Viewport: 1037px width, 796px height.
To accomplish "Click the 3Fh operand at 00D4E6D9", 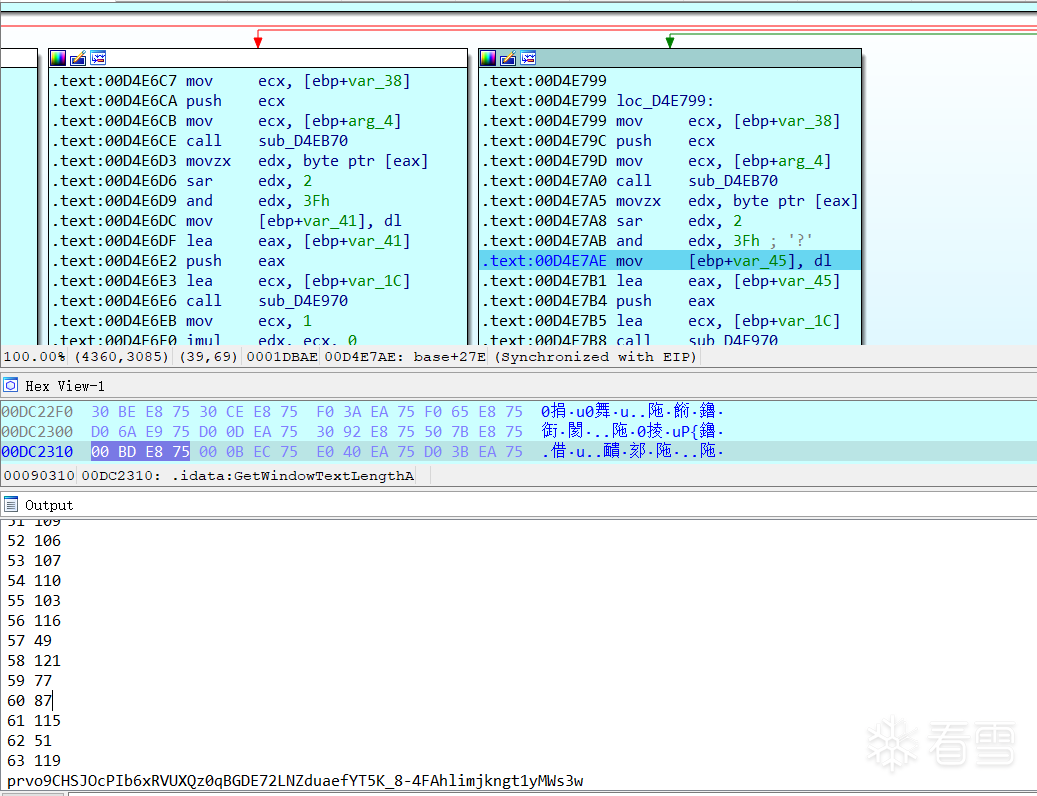I will pyautogui.click(x=316, y=201).
